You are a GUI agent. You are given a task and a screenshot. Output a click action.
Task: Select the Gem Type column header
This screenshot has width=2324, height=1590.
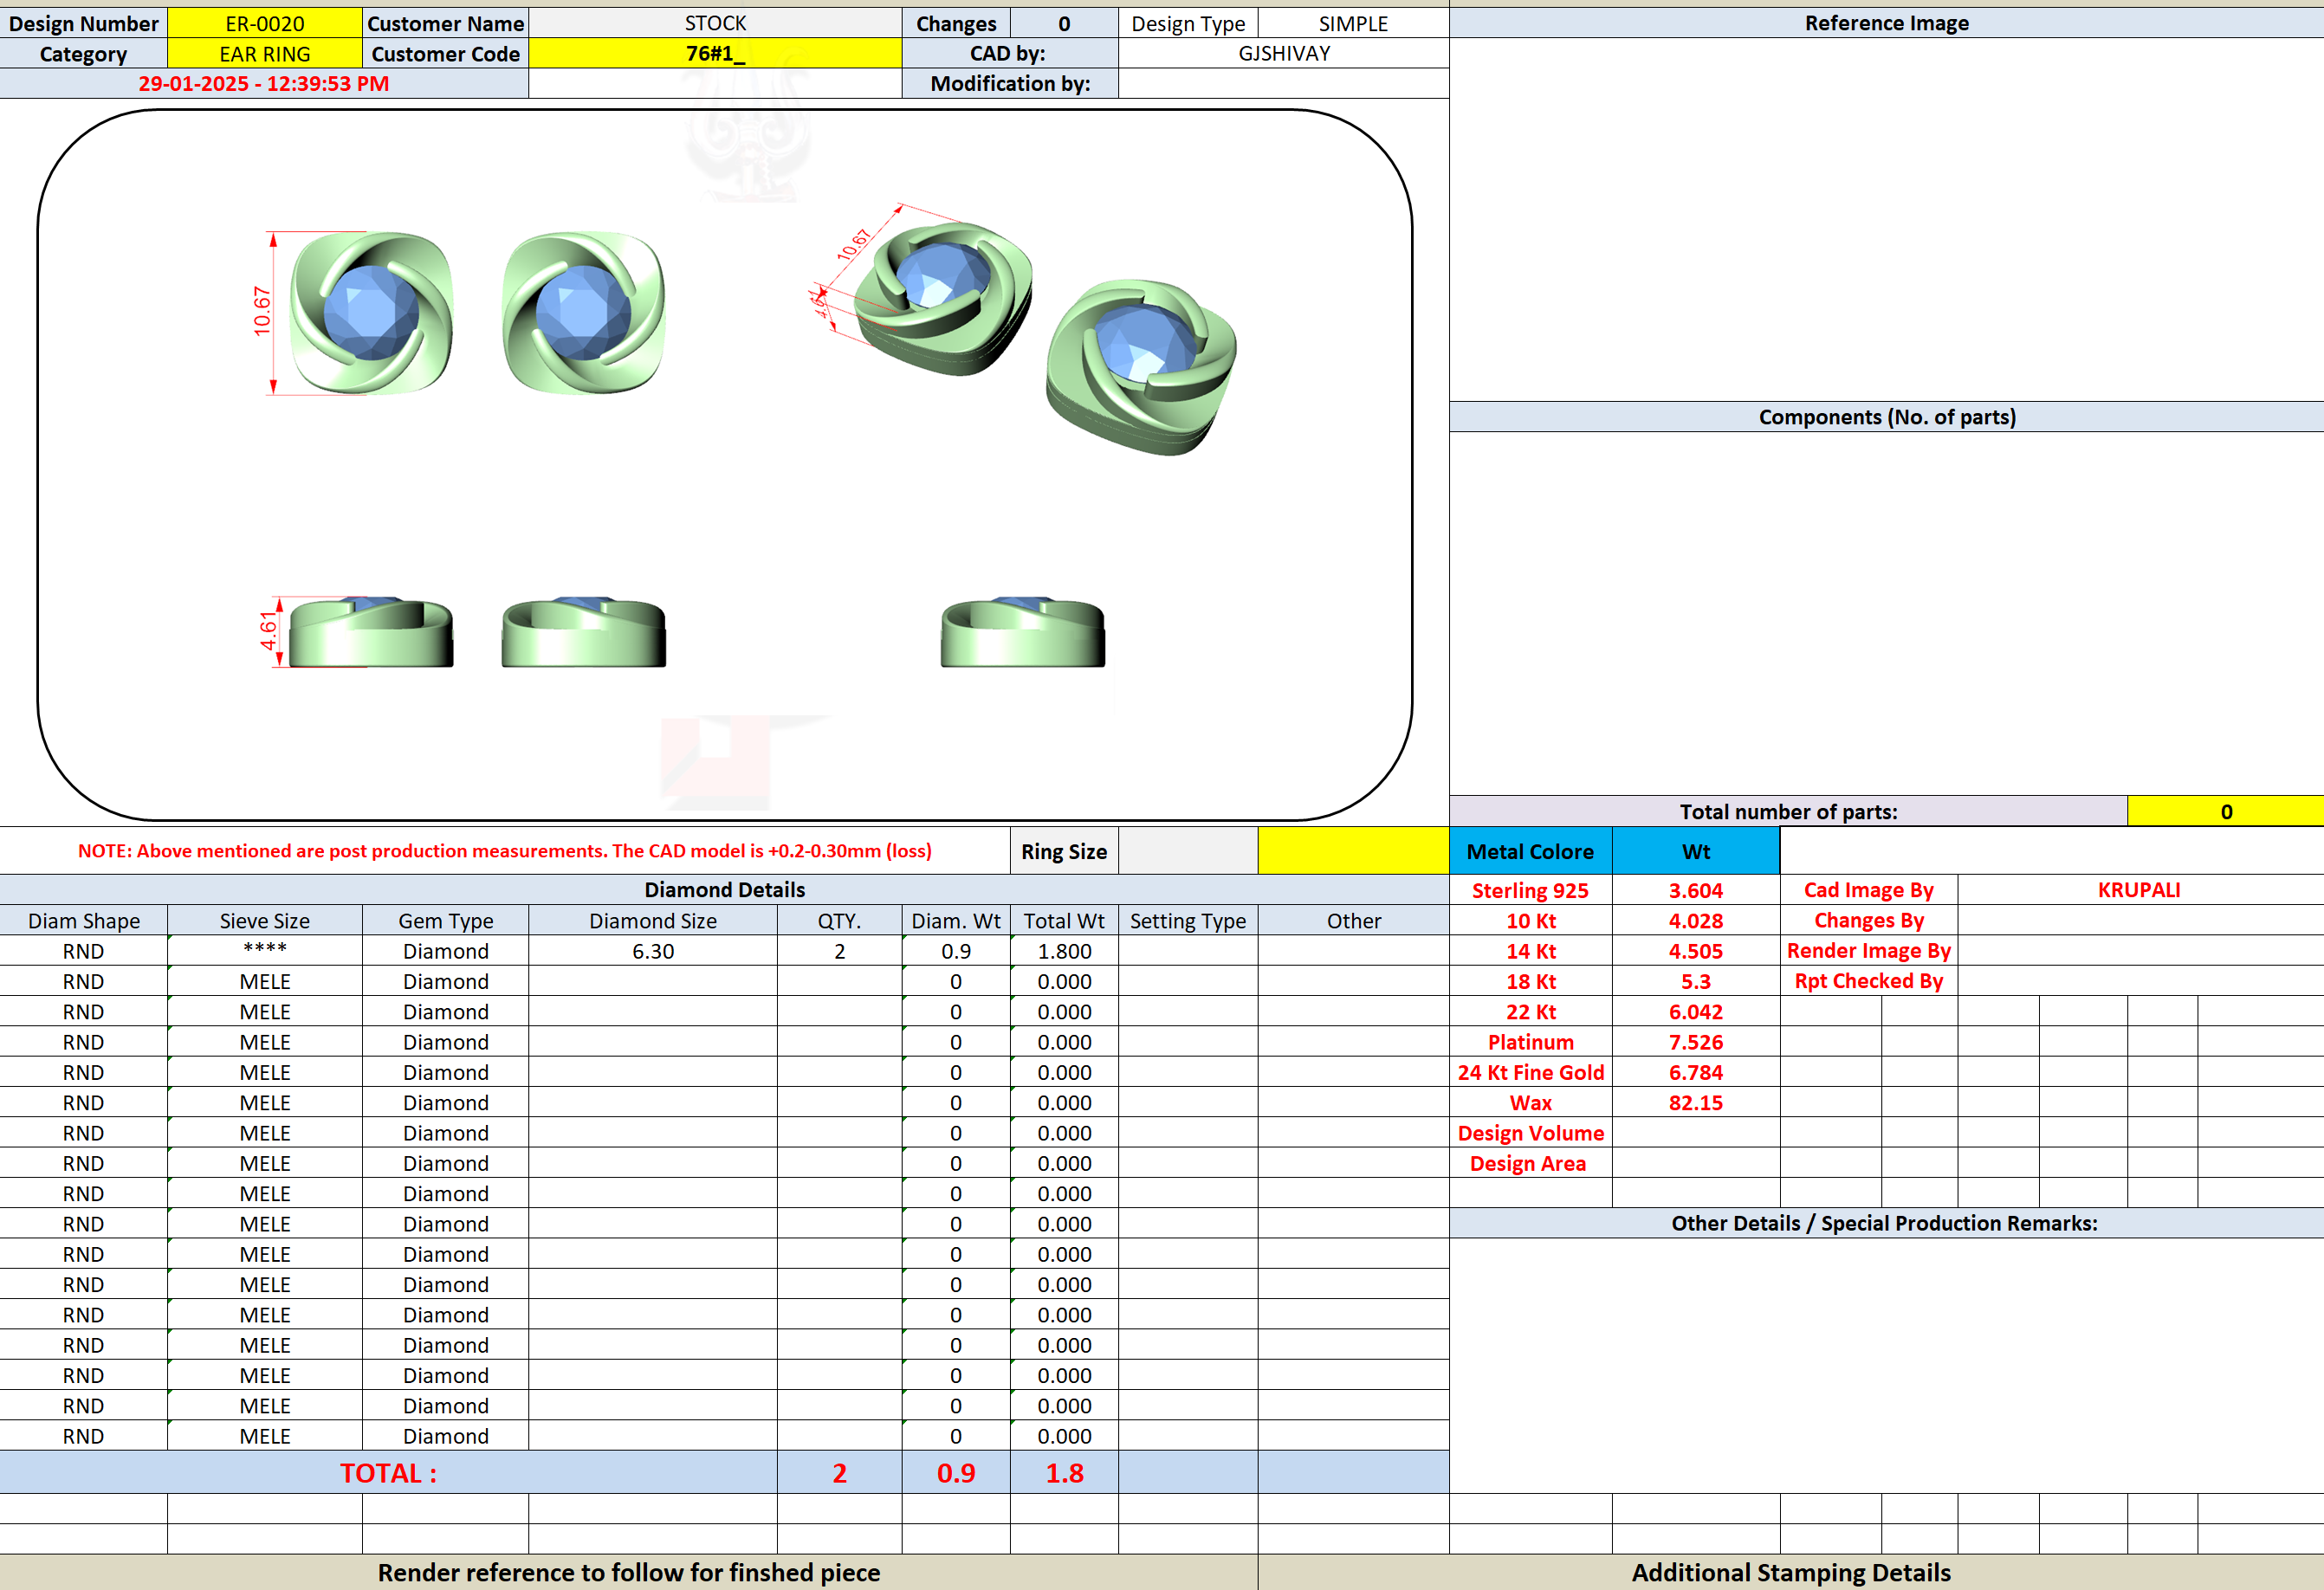[x=445, y=921]
